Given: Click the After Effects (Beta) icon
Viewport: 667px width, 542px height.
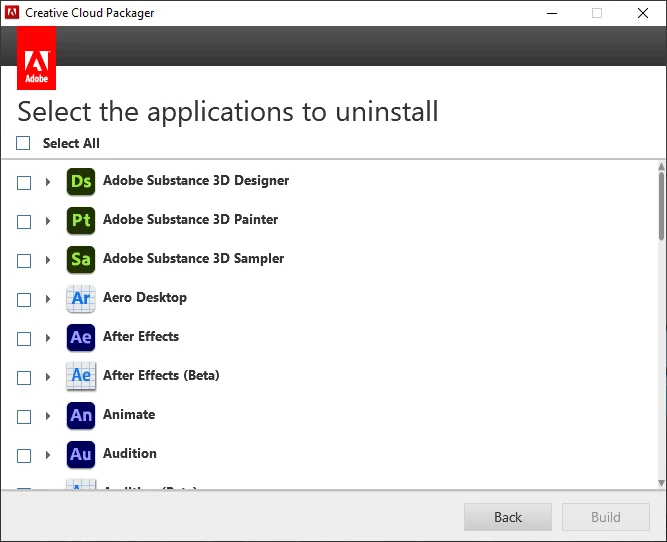Looking at the screenshot, I should point(81,377).
